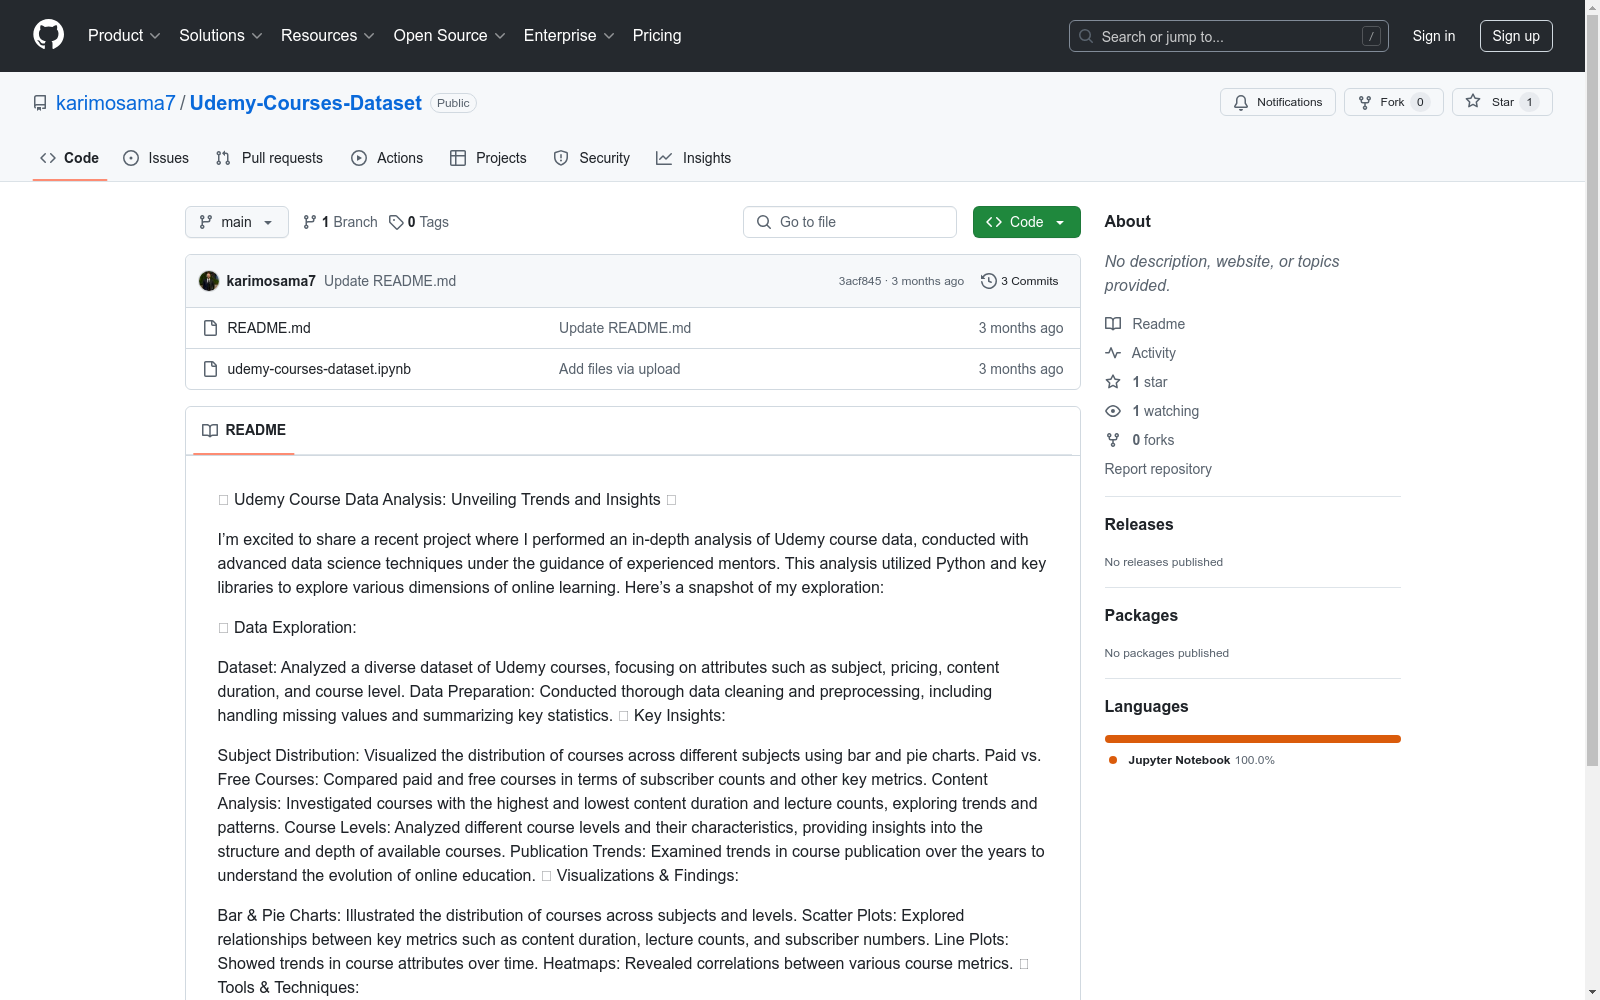Open the Insights tab

click(x=694, y=158)
